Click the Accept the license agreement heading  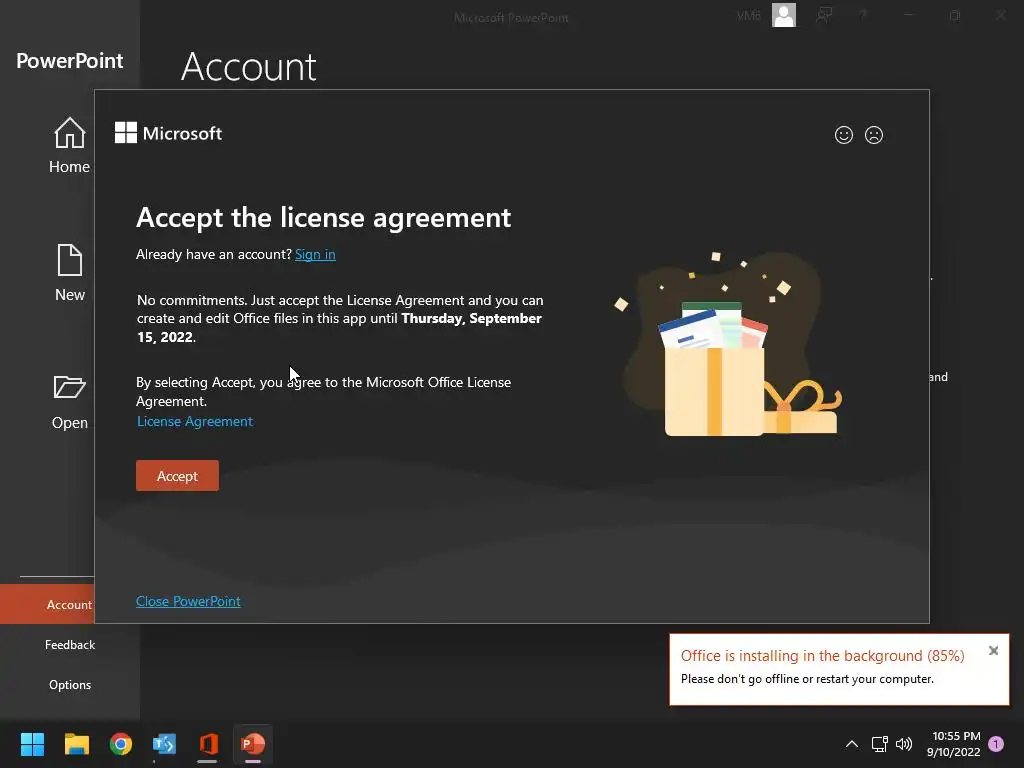tap(323, 217)
